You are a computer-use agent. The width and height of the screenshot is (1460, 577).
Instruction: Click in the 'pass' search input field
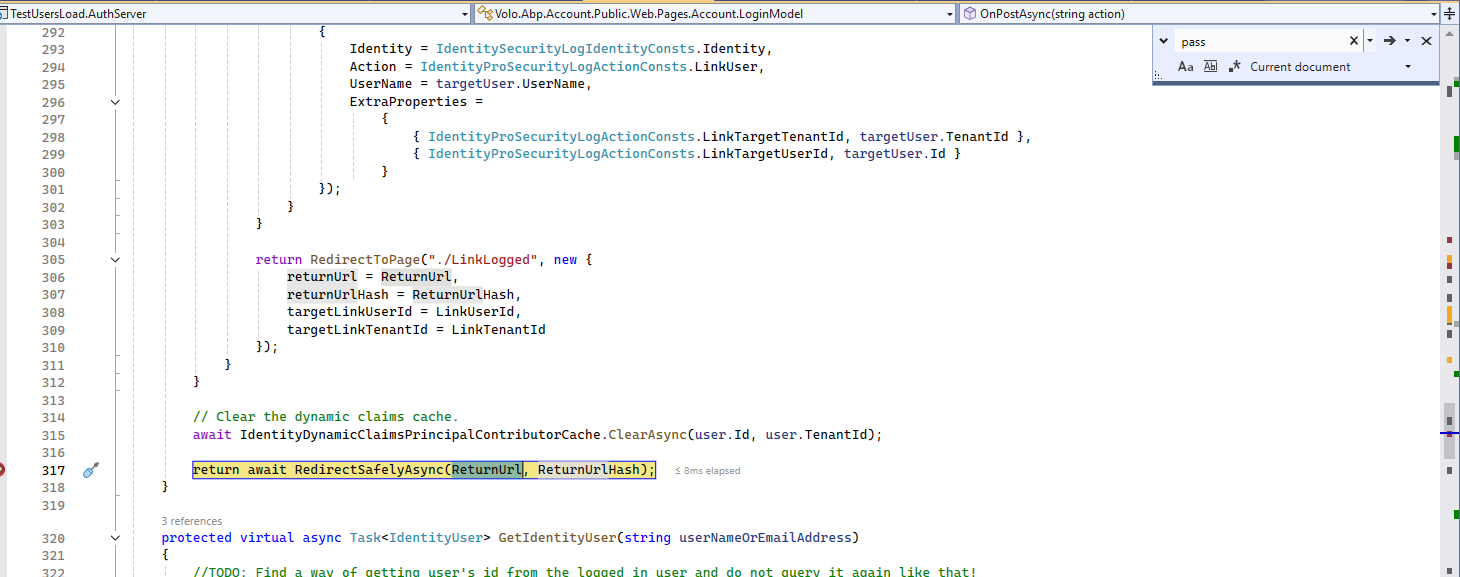[1260, 42]
